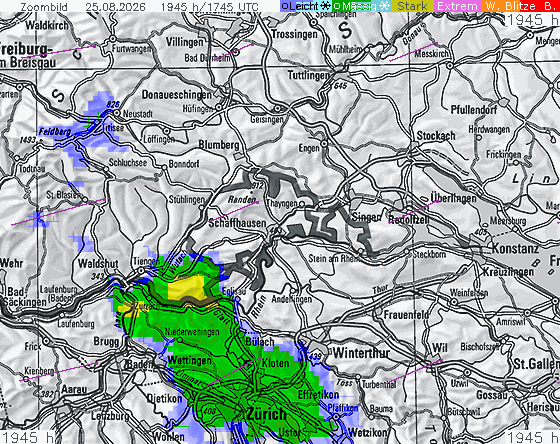Click the 1945 h timestamp in the top-right corner
Image resolution: width=560 pixels, height=444 pixels.
(x=532, y=20)
